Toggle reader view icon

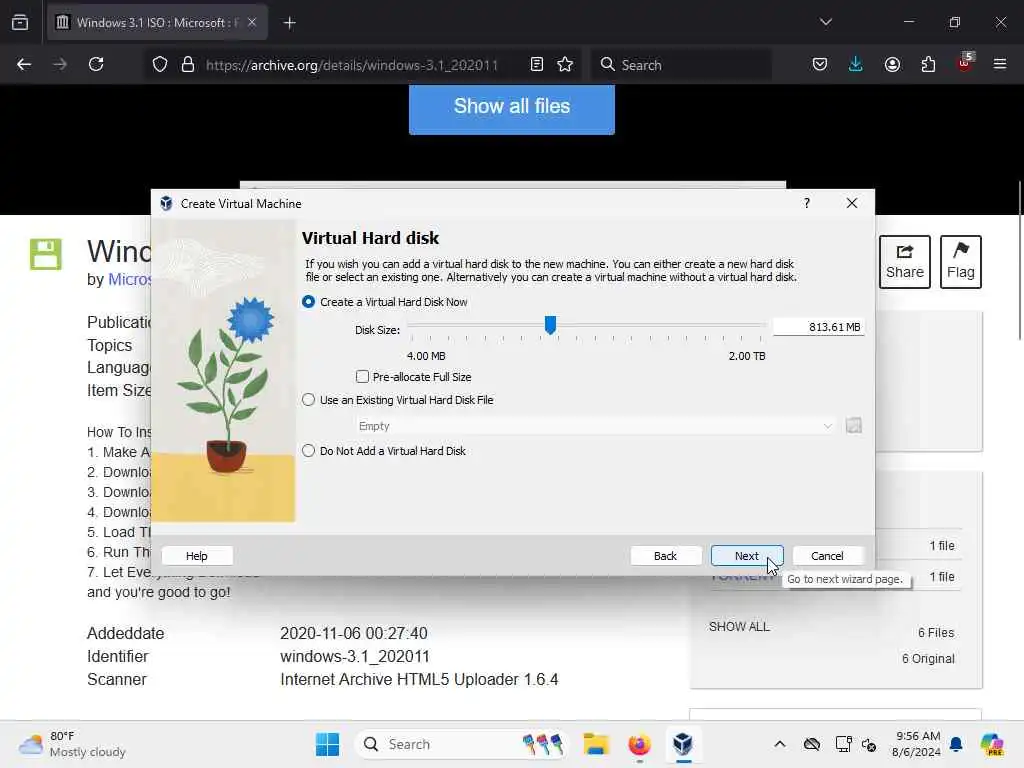pos(537,65)
